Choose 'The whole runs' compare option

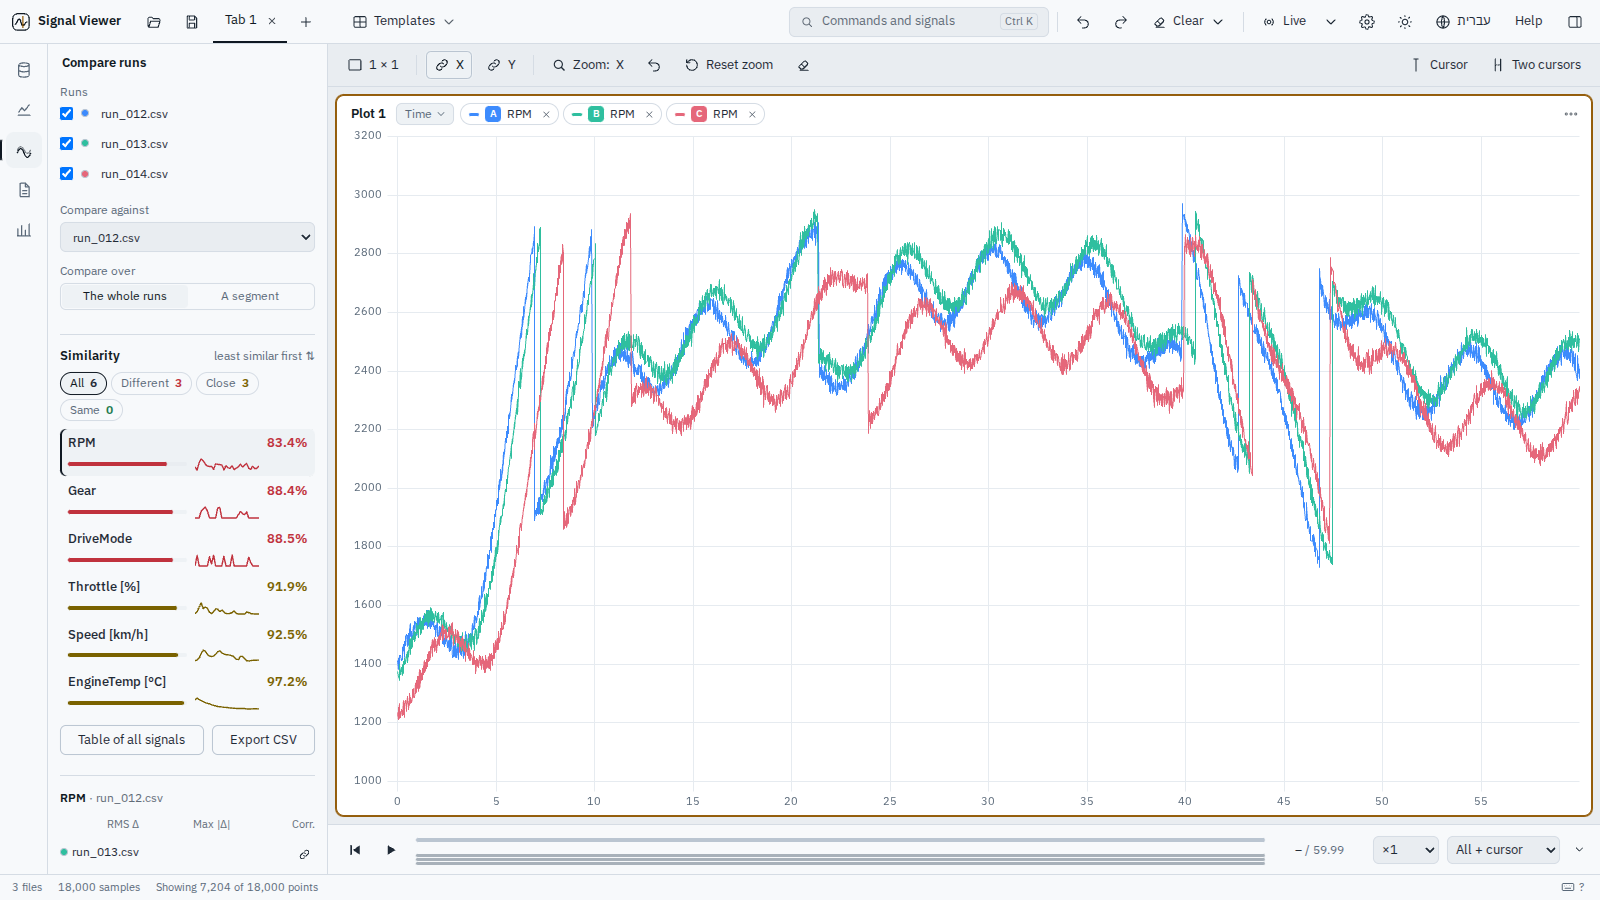(x=125, y=296)
